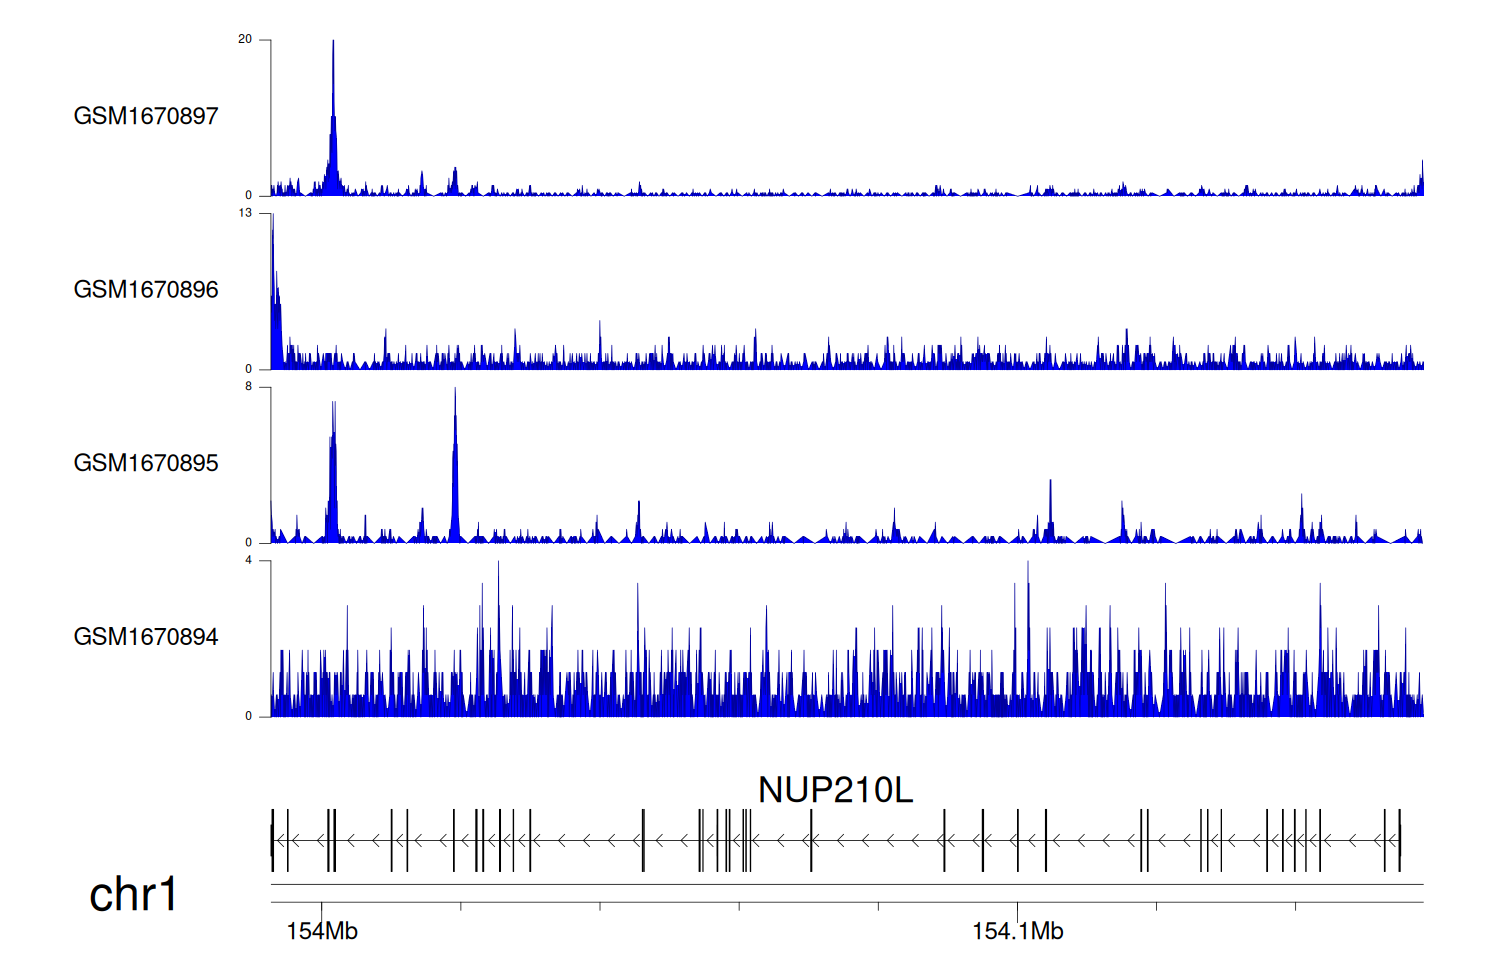Click the leftmost exon of NUP210L
Screen dimensions: 1500x980
coord(272,840)
